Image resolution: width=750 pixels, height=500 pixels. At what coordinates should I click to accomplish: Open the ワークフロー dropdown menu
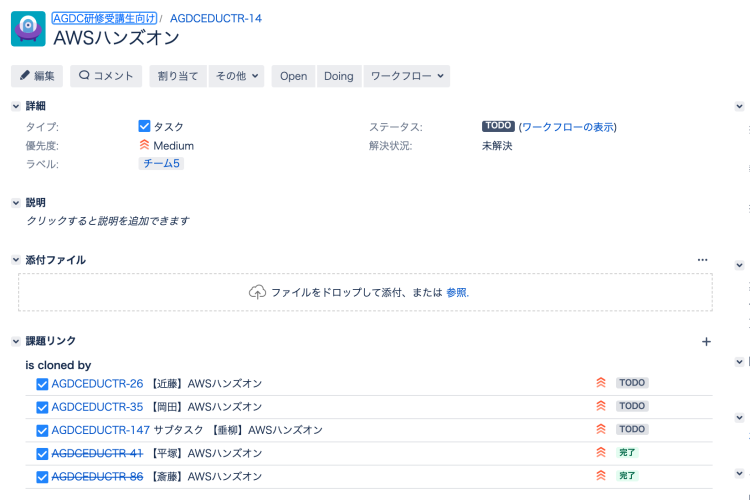407,76
